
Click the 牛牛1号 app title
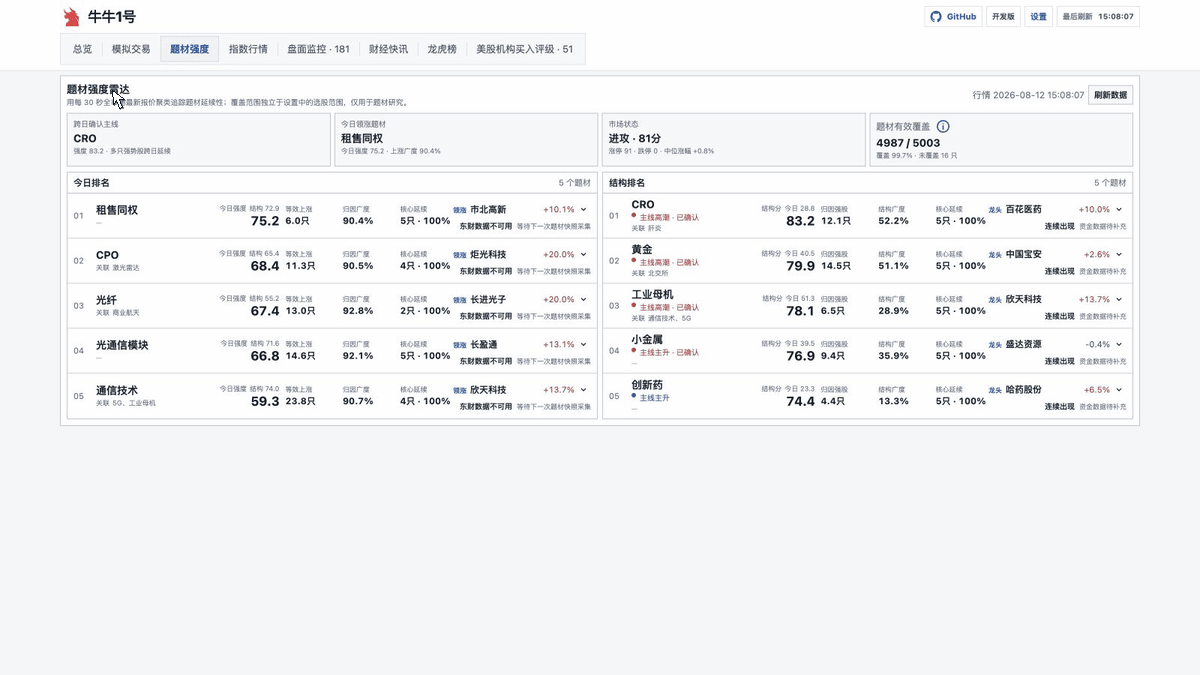click(x=111, y=17)
